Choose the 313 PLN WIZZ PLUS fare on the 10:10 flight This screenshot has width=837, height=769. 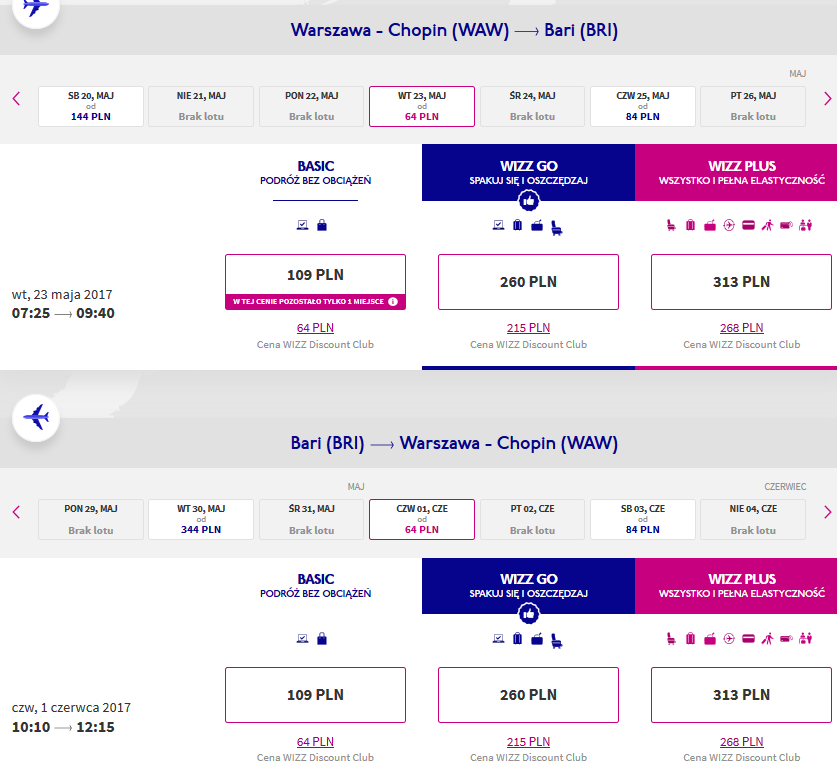tap(741, 695)
